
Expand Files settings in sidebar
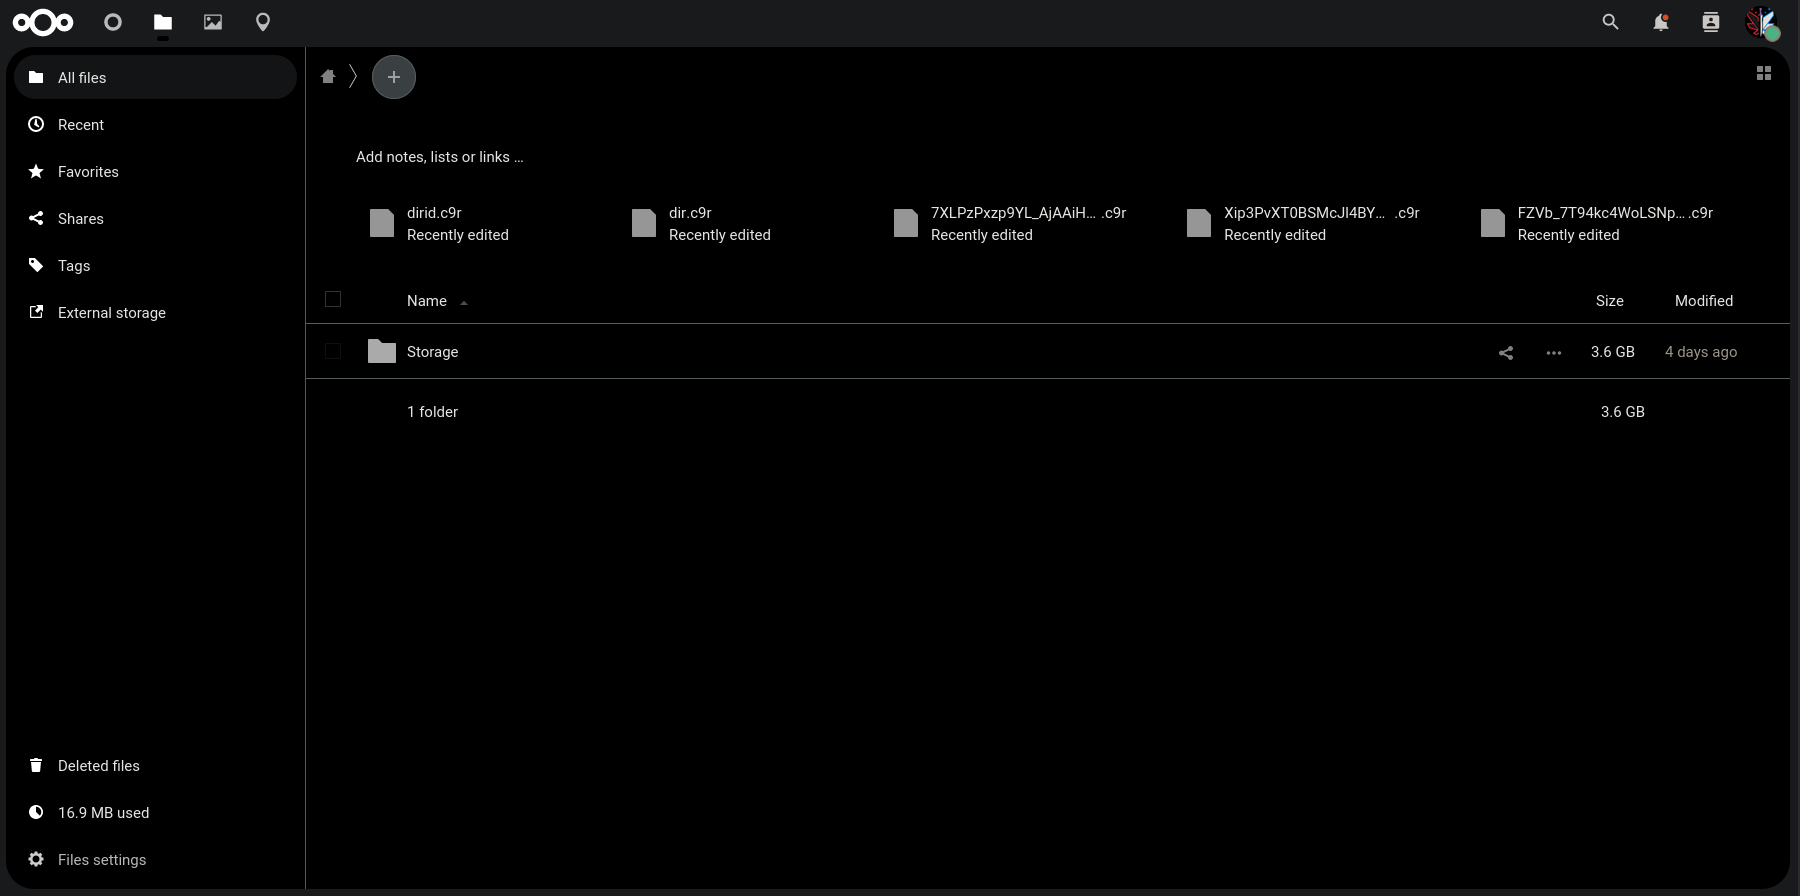pyautogui.click(x=101, y=859)
